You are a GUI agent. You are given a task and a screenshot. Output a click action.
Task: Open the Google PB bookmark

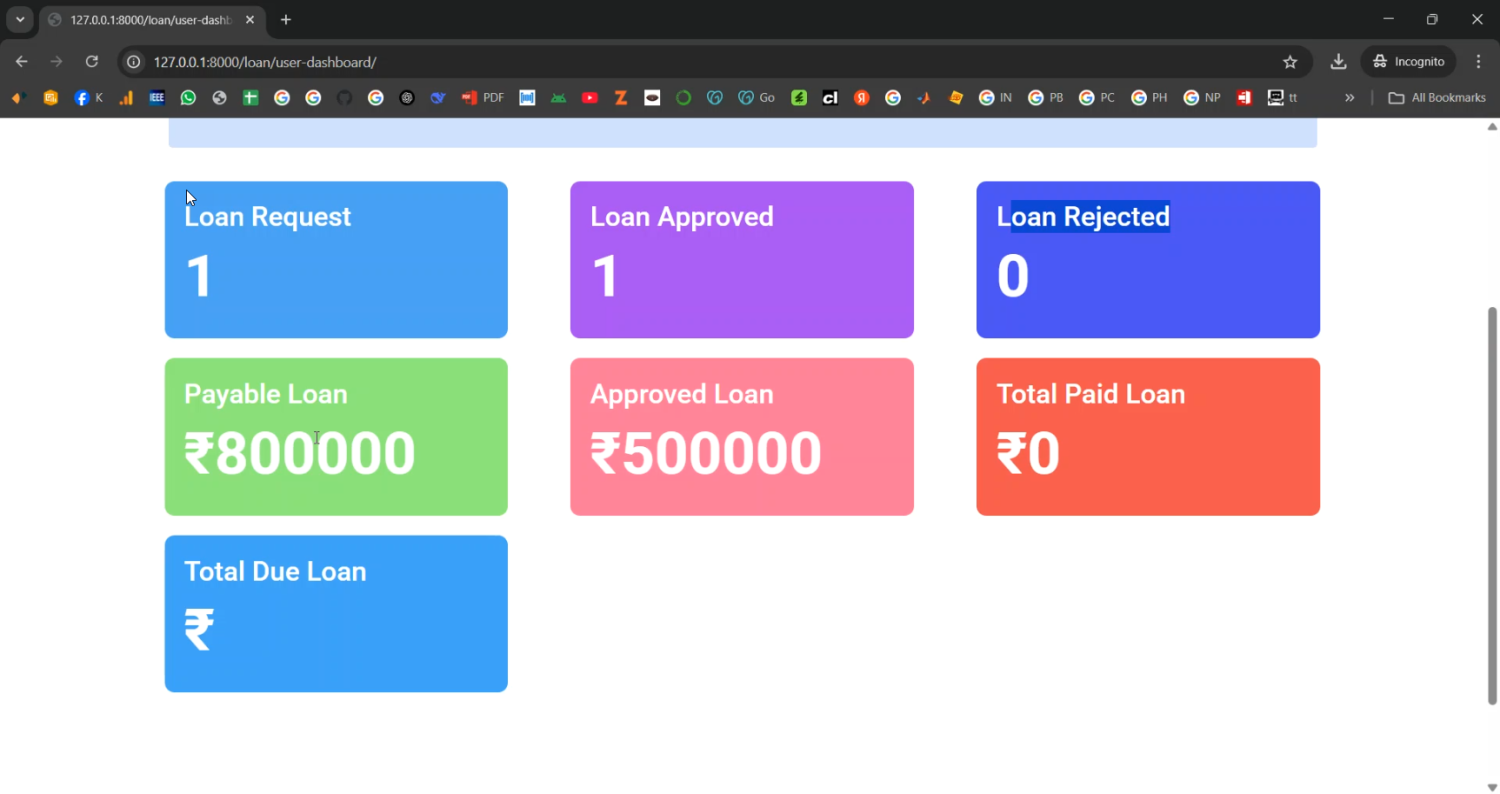tap(1046, 98)
